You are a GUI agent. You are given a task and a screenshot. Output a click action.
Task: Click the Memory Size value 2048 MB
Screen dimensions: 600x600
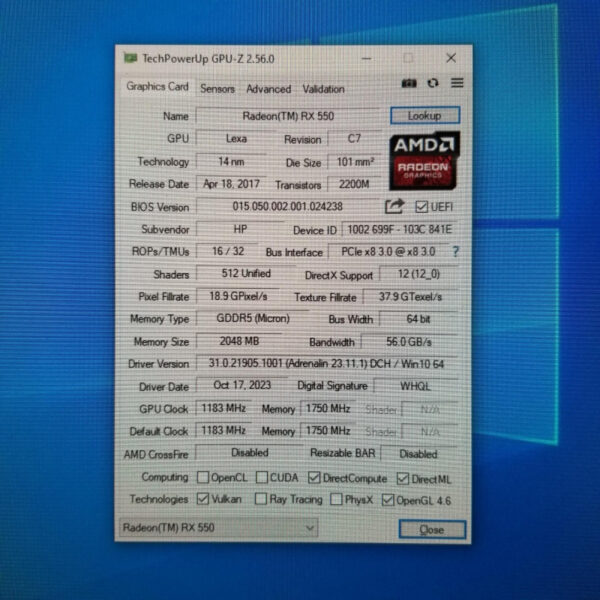coord(239,341)
